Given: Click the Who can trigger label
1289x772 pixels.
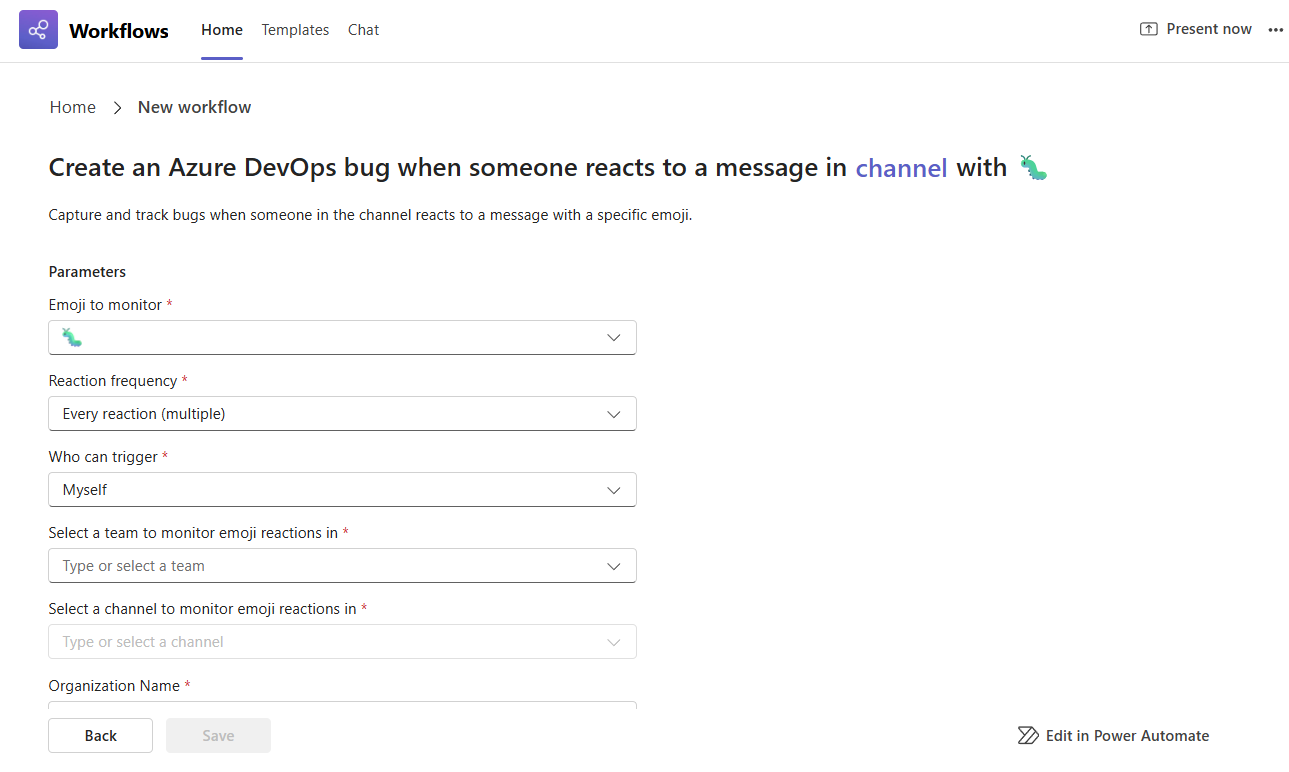Looking at the screenshot, I should pos(103,457).
